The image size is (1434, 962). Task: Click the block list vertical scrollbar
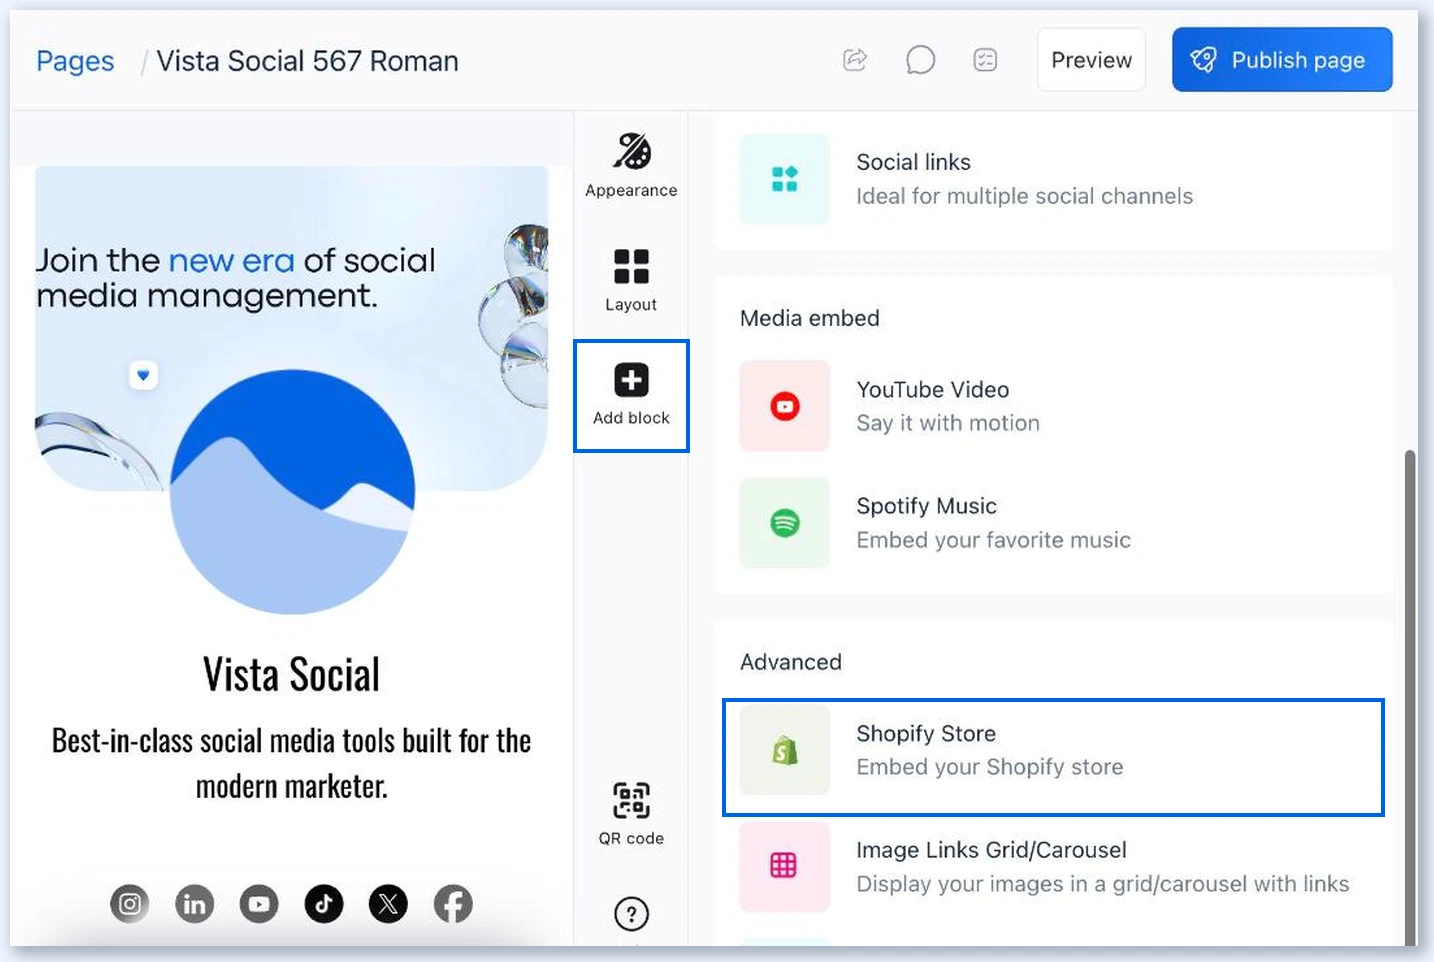tap(1410, 697)
